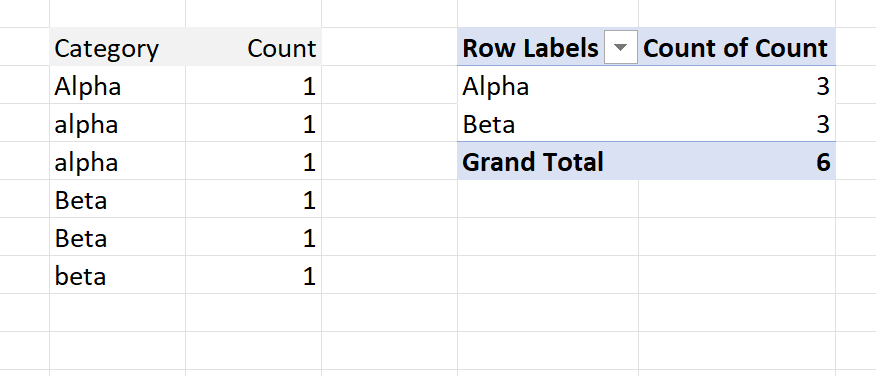The width and height of the screenshot is (876, 376).
Task: Select the Grand Total label cell
Action: tap(548, 161)
